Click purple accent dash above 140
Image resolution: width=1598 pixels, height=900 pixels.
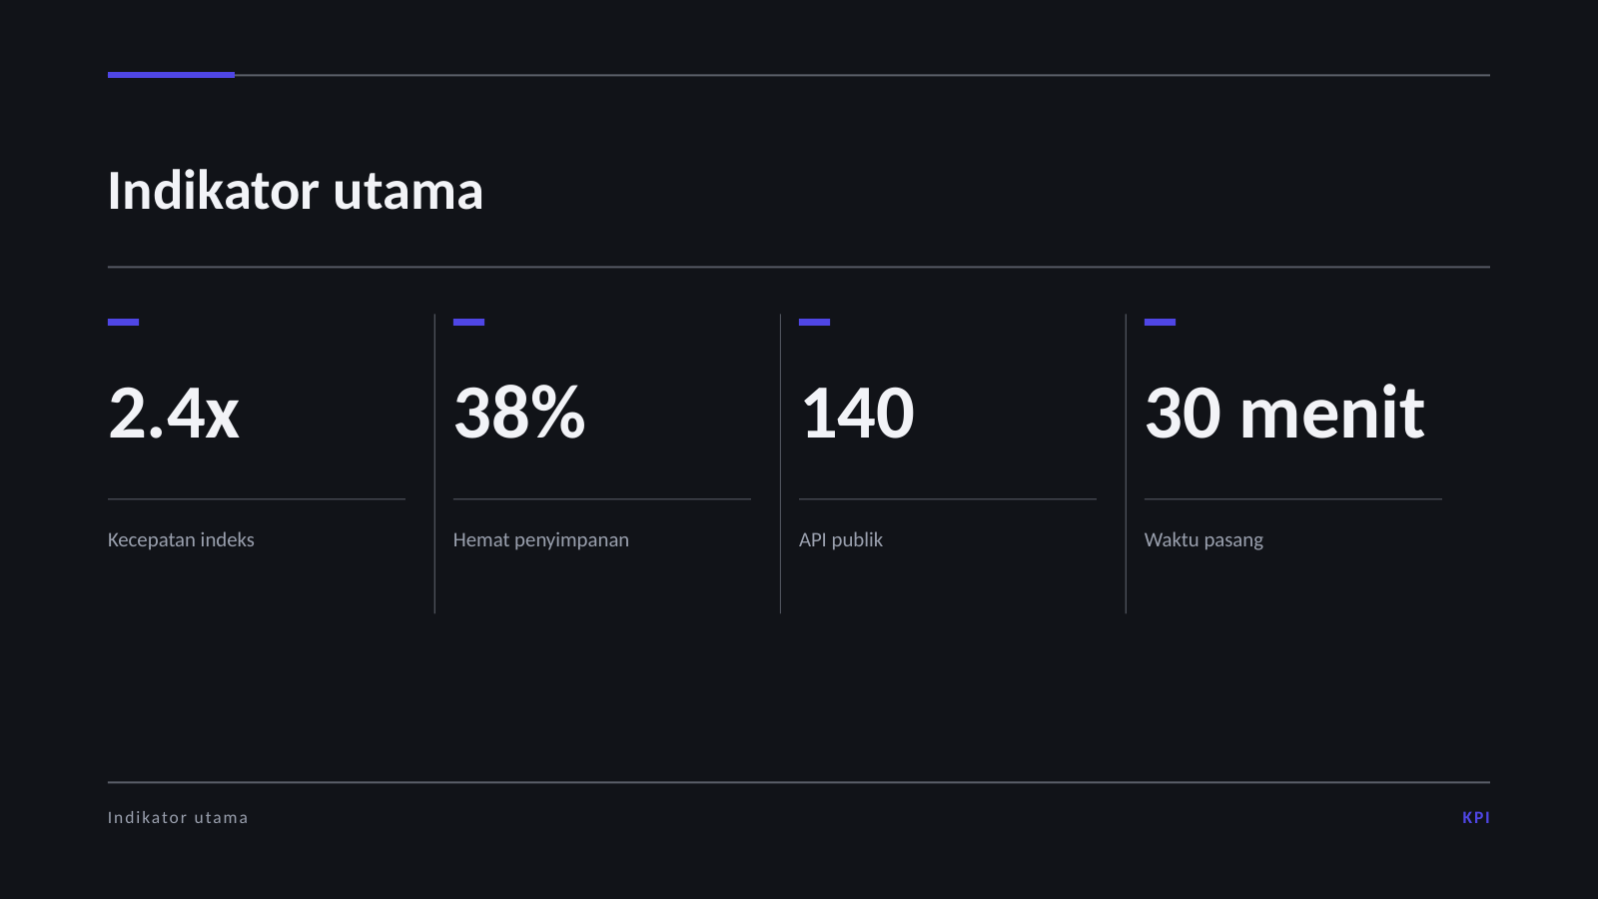[815, 322]
